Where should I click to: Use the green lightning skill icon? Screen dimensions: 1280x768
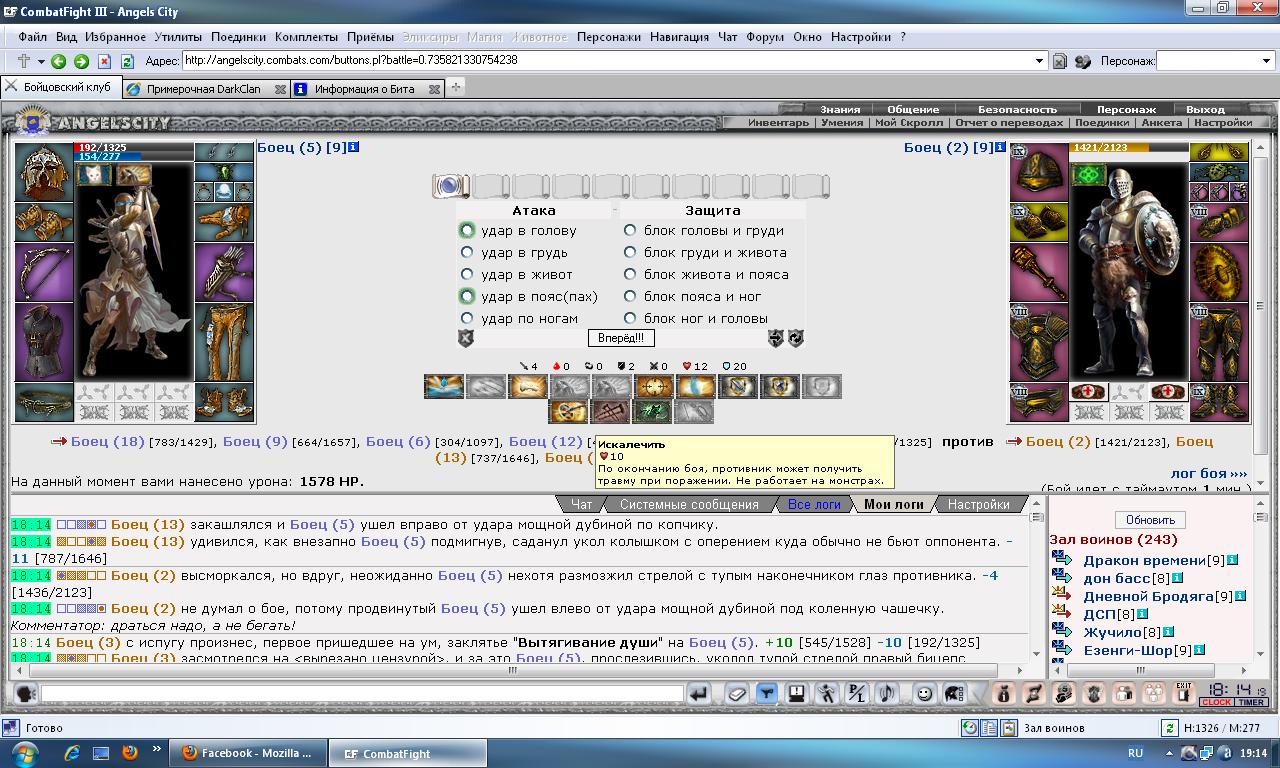point(652,411)
